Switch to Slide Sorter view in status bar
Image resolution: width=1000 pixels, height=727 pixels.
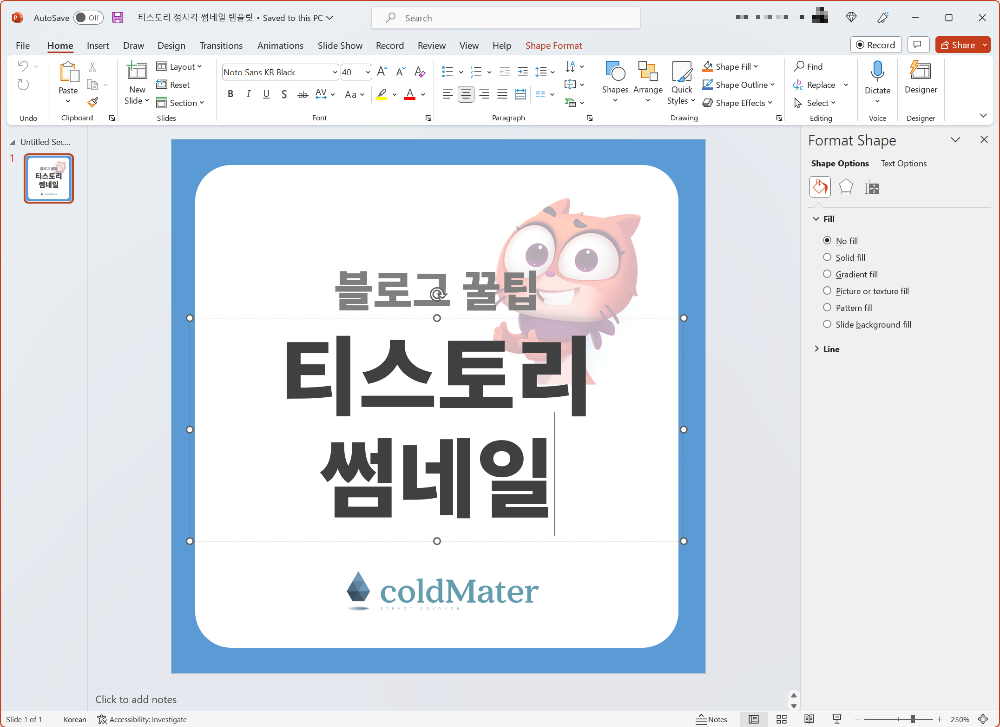tap(780, 718)
